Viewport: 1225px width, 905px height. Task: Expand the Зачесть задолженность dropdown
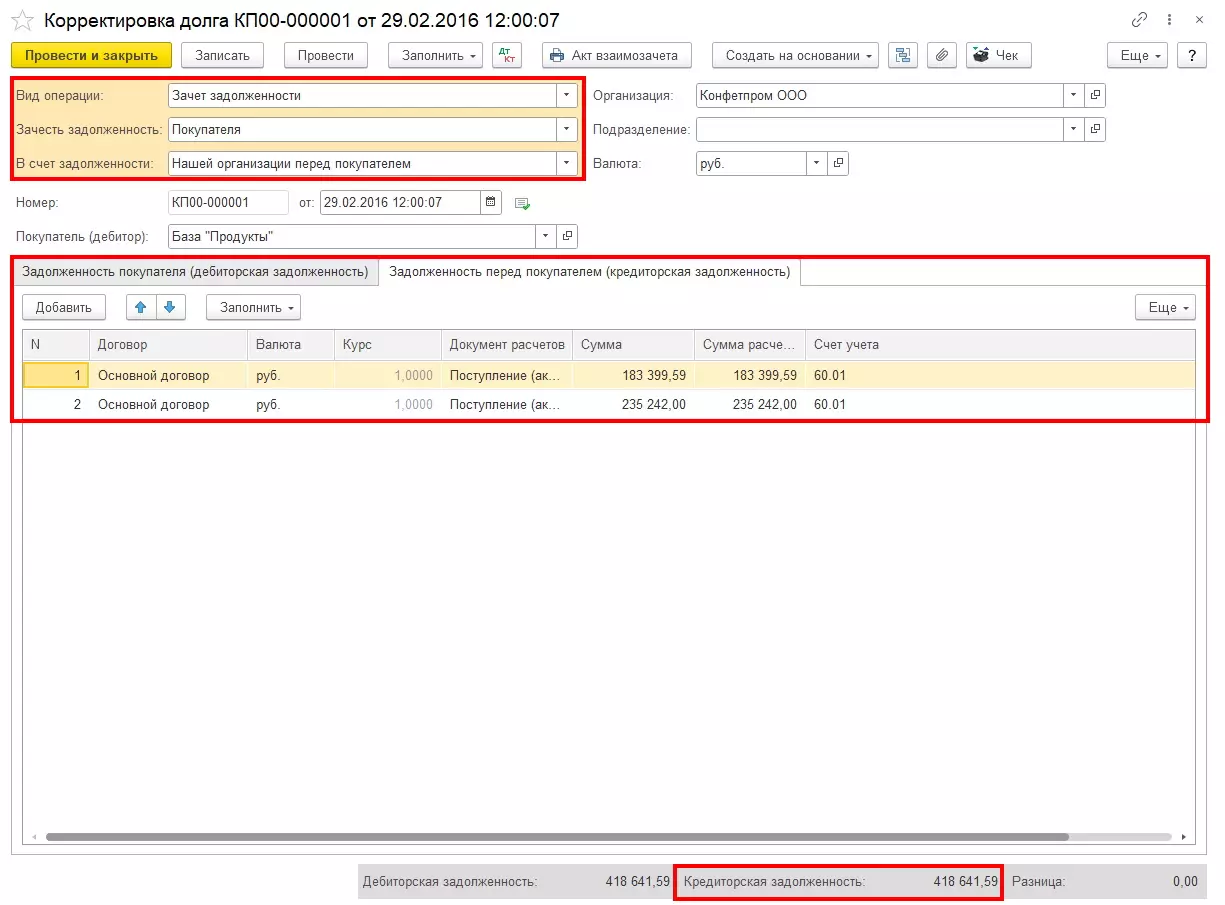click(x=567, y=129)
